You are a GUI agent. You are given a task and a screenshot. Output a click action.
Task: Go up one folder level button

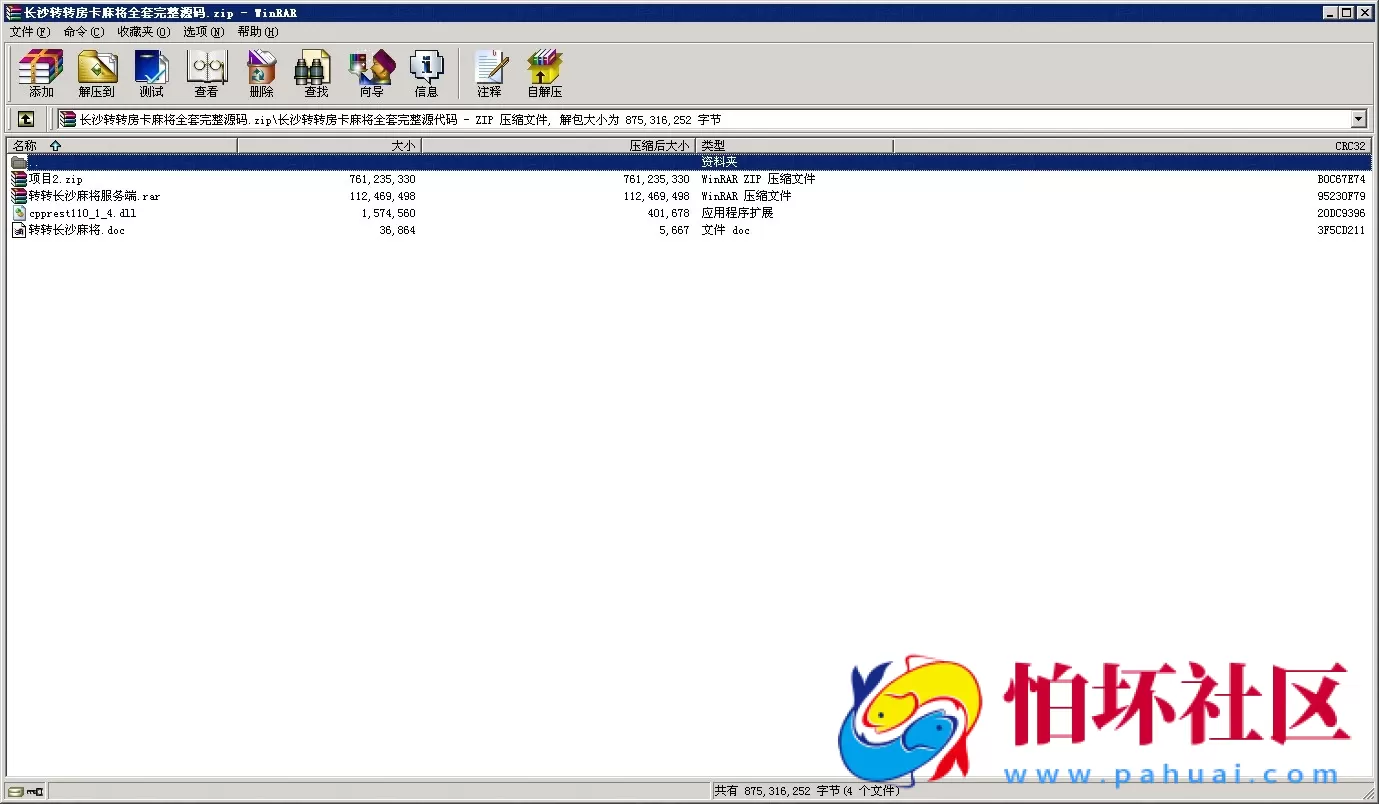26,119
